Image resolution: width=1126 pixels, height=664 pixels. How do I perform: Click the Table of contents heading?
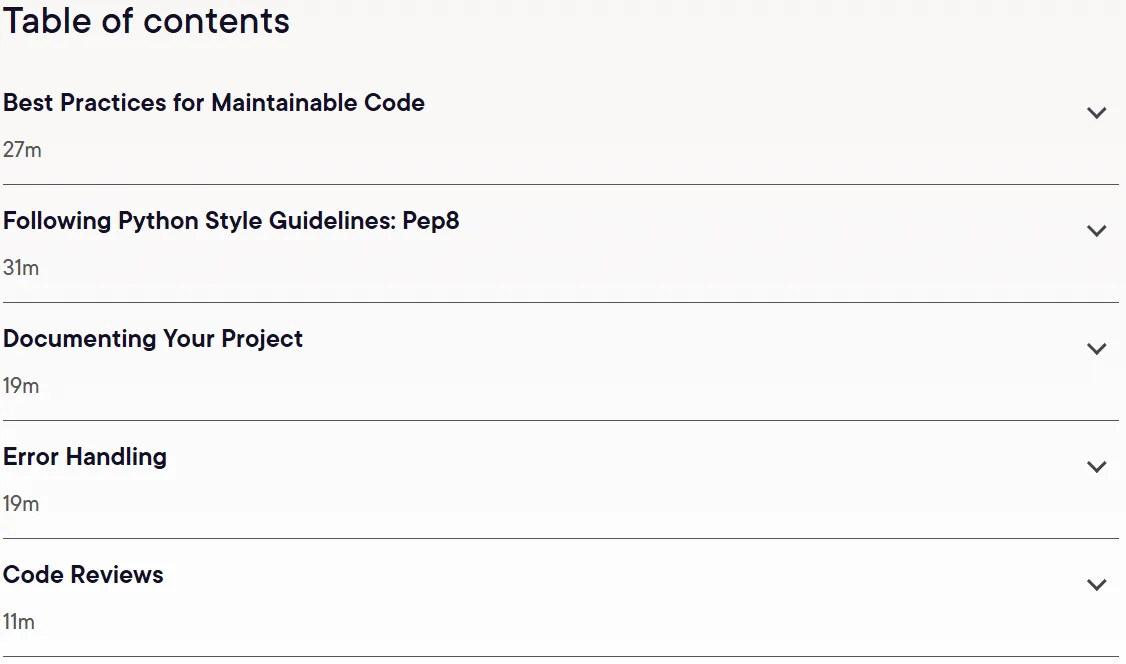click(146, 20)
